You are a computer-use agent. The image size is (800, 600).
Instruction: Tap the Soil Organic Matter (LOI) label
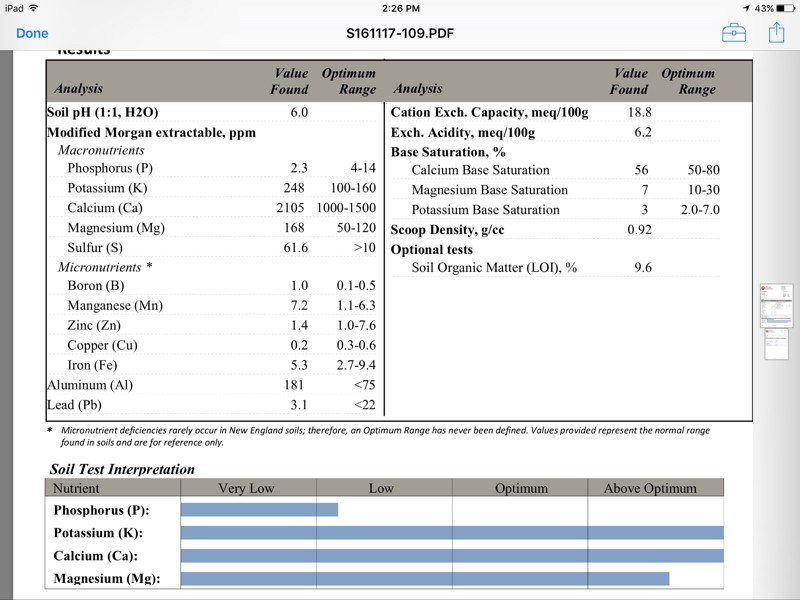494,268
